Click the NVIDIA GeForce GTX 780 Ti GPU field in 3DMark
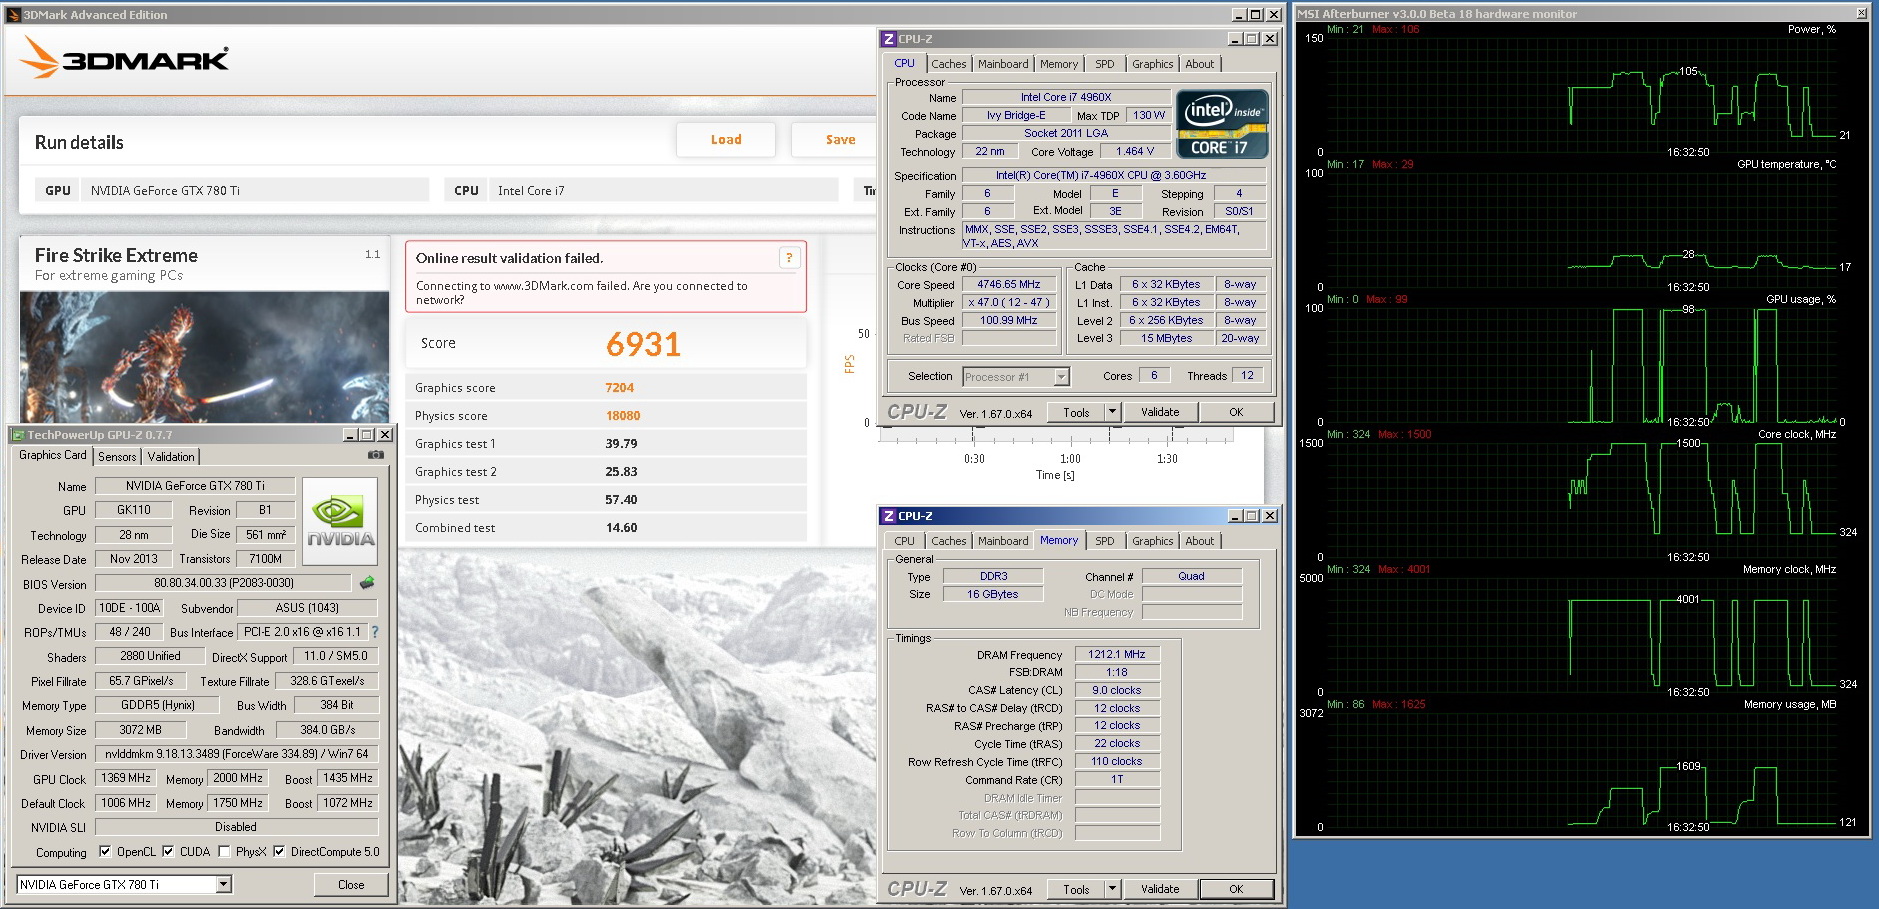The height and width of the screenshot is (909, 1879). tap(254, 190)
